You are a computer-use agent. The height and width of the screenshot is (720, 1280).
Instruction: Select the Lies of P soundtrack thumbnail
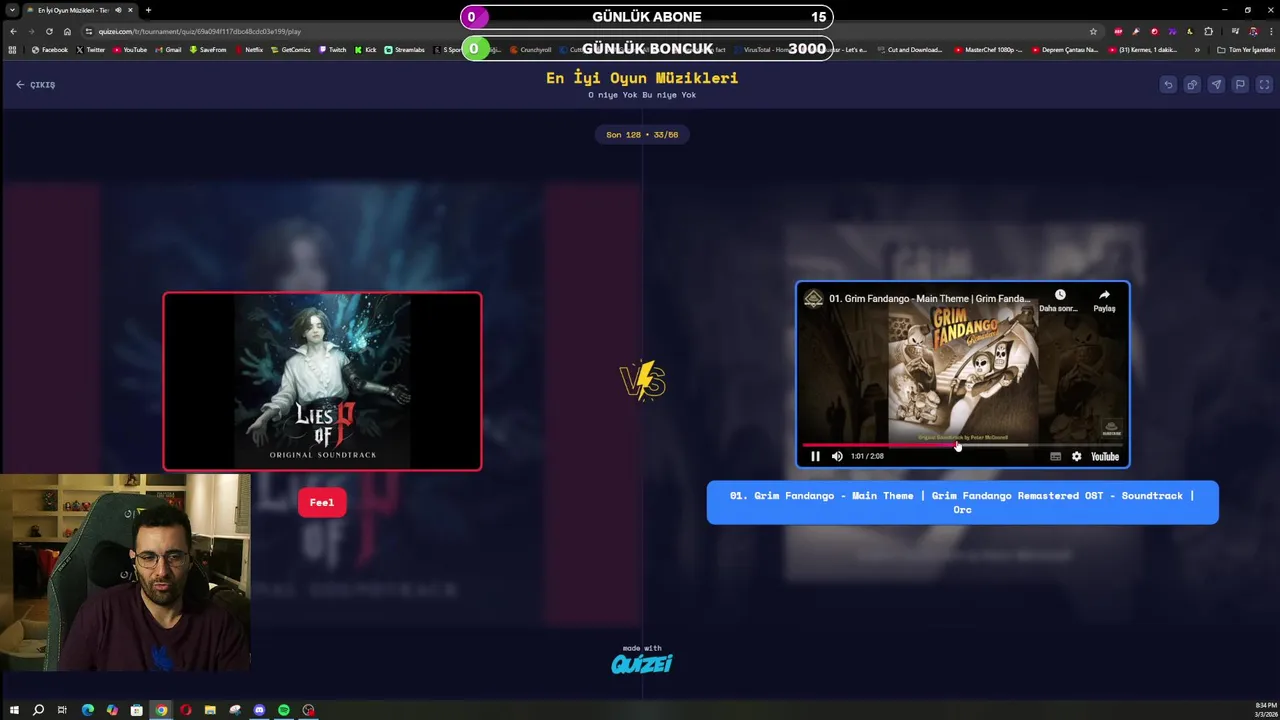322,381
